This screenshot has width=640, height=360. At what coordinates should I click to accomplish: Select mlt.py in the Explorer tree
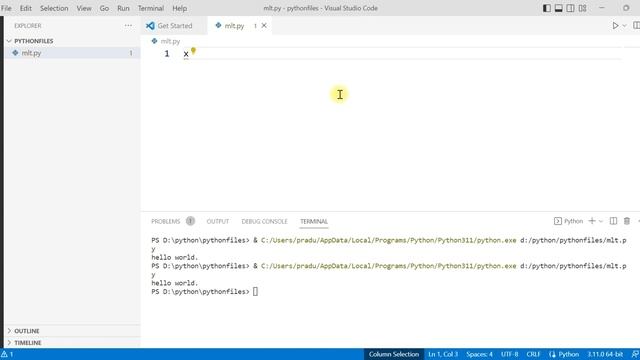tap(72, 53)
